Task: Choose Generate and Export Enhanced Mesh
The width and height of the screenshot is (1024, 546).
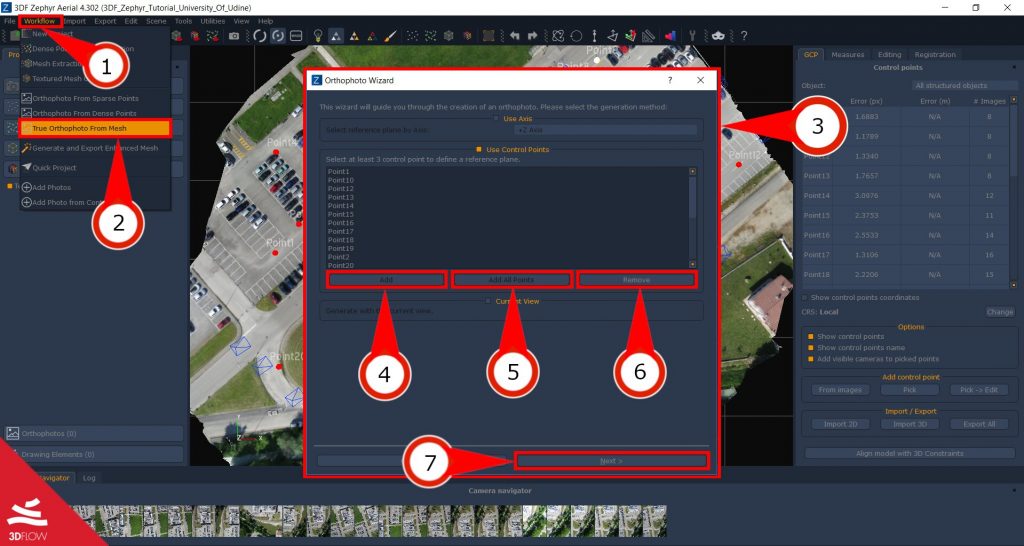Action: (x=95, y=148)
